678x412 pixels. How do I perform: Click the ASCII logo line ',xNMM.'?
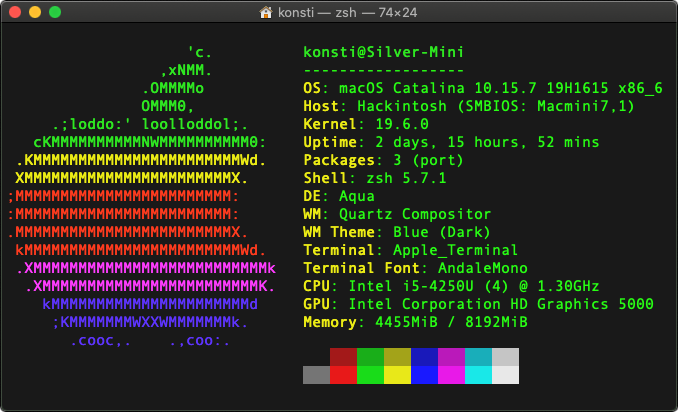click(x=186, y=70)
